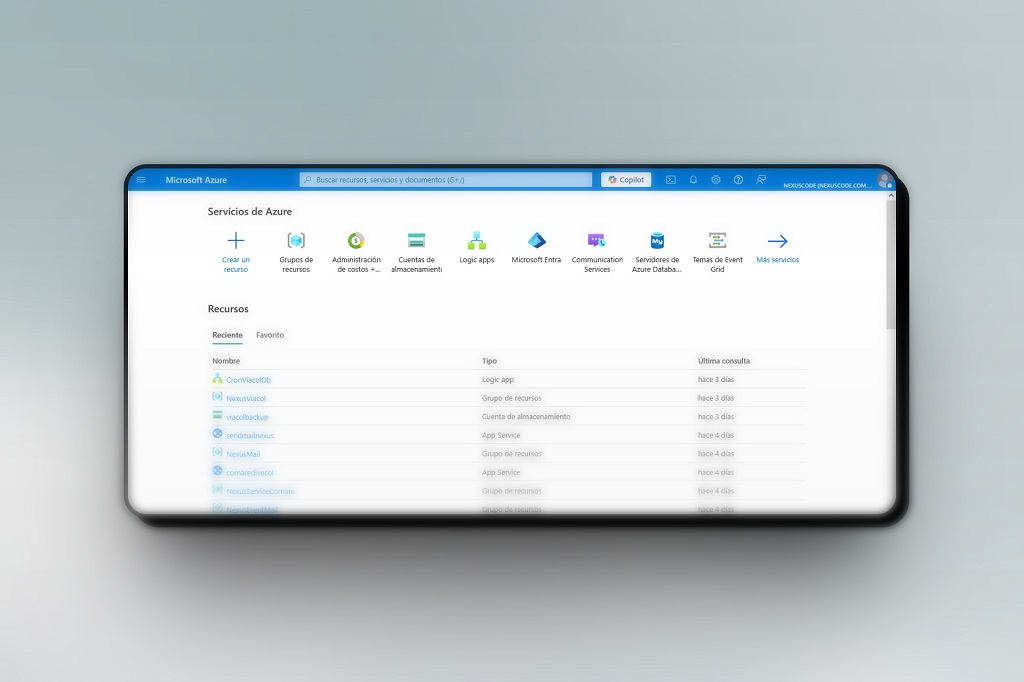Open Servidores de Azure Database icon
The image size is (1024, 682).
[x=657, y=241]
